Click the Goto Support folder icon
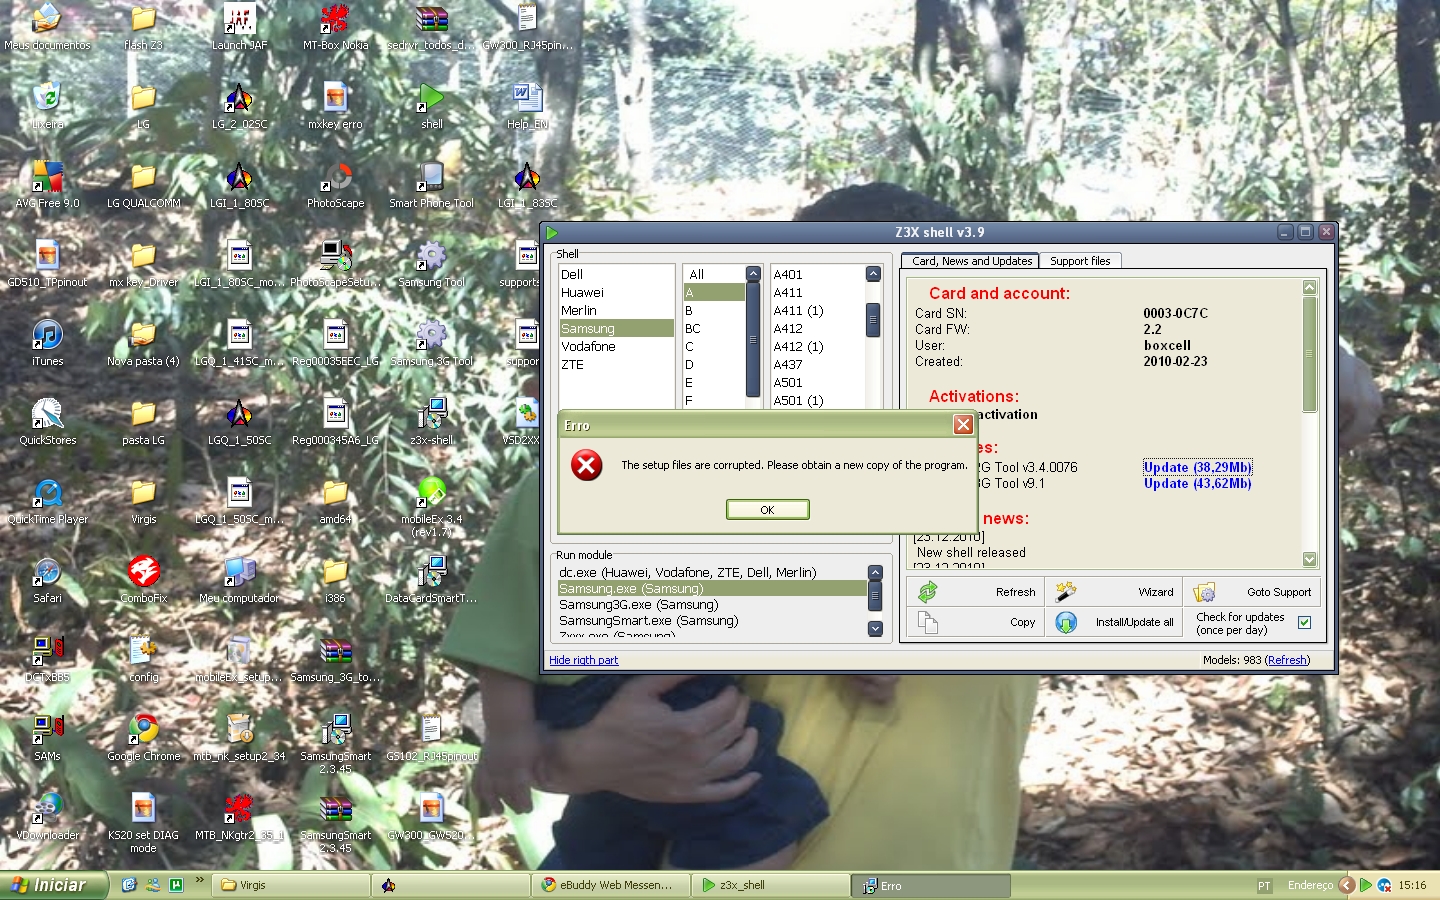The width and height of the screenshot is (1440, 900). (x=1204, y=592)
